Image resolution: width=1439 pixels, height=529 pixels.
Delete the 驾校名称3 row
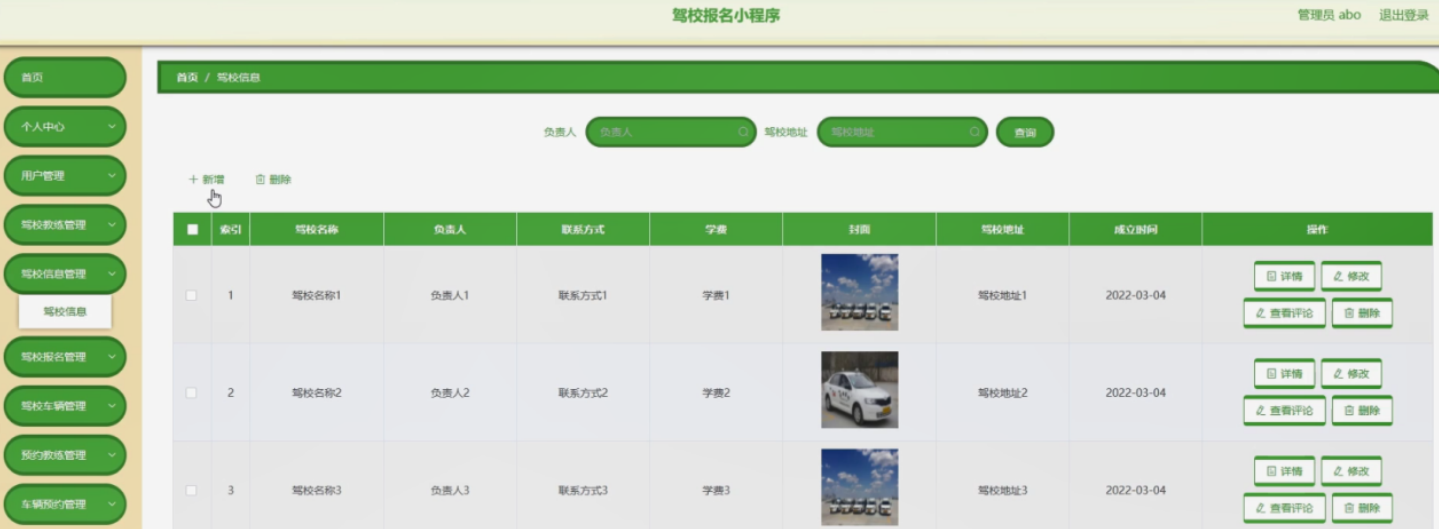click(x=1362, y=508)
